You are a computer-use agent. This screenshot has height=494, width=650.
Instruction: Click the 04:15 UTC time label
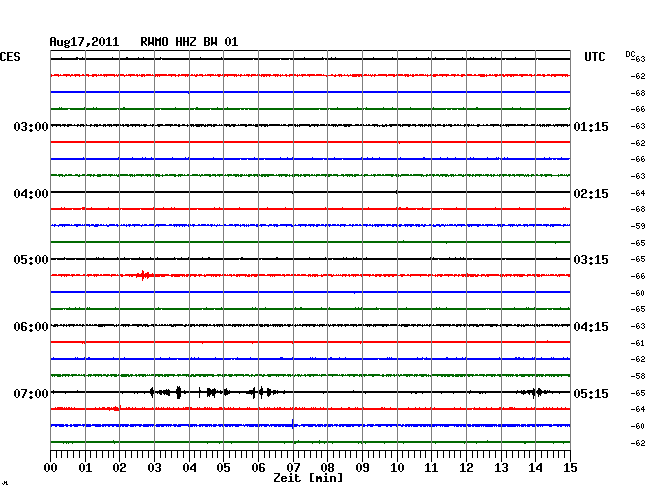[x=591, y=327]
